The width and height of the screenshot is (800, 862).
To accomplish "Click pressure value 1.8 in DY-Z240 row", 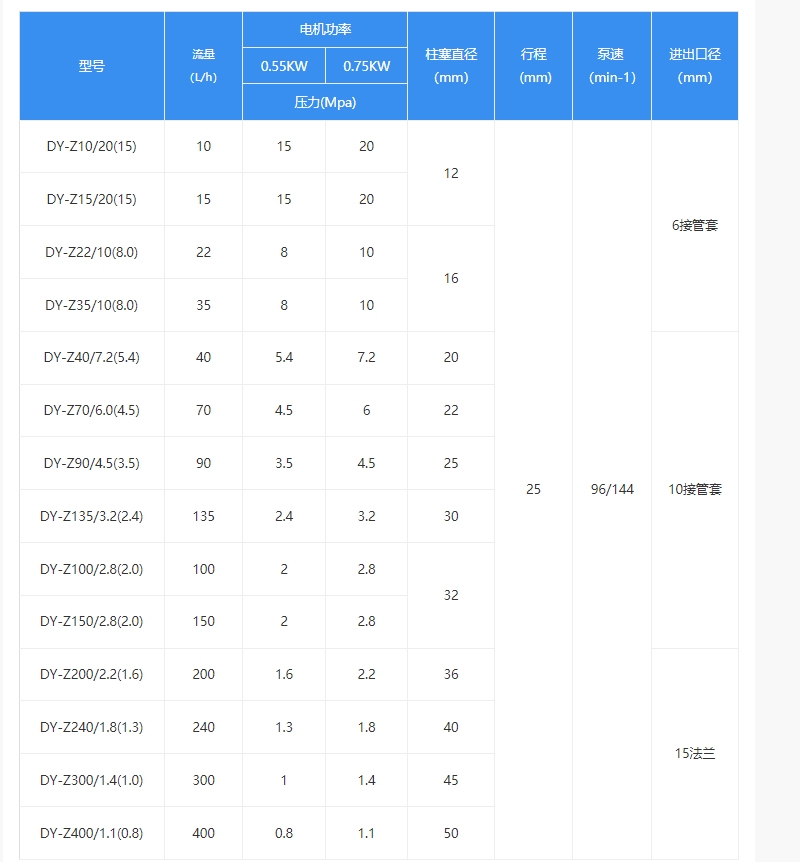I will point(367,727).
